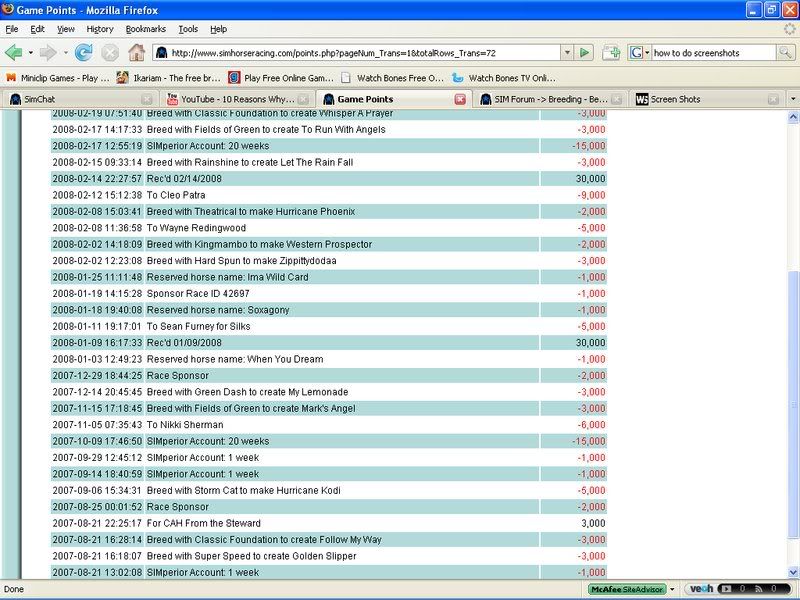Close the Game Points tab
This screenshot has height=600, width=800.
point(460,99)
